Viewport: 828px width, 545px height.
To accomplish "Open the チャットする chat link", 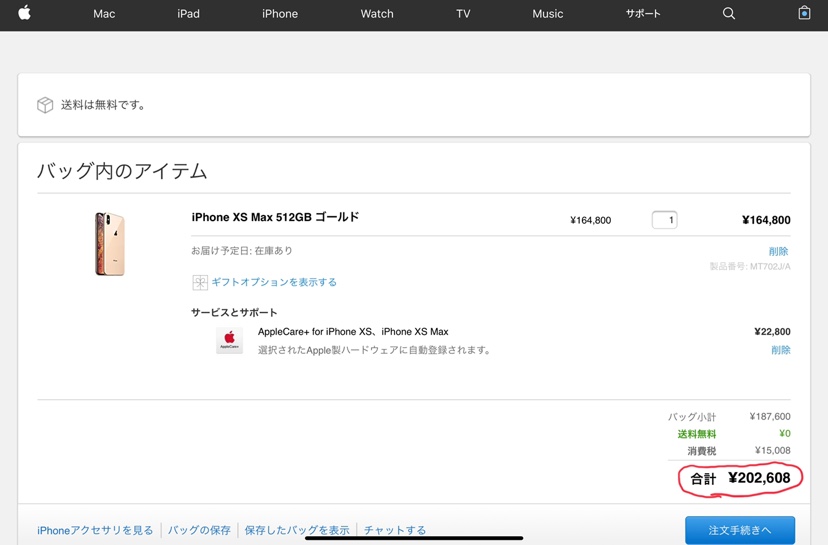I will click(x=395, y=530).
